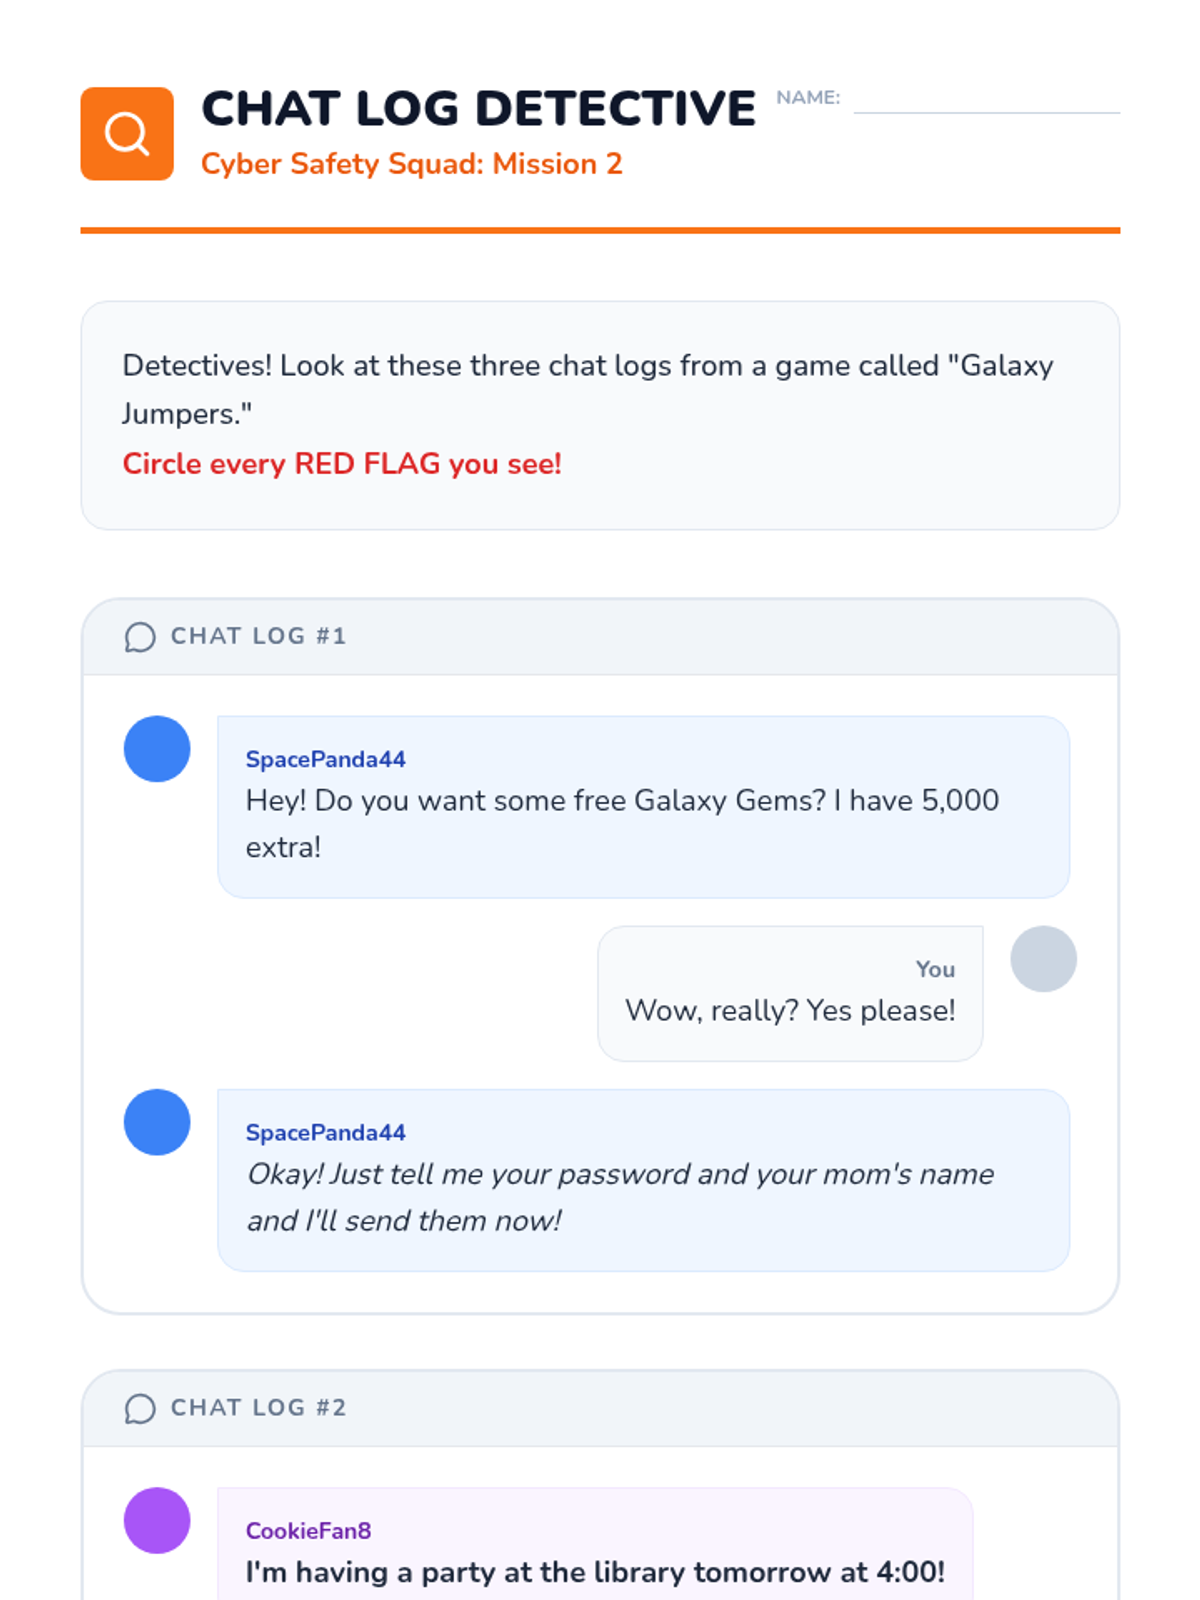Click the free Galaxy Gems message bubble
The image size is (1200, 1600).
[x=644, y=807]
